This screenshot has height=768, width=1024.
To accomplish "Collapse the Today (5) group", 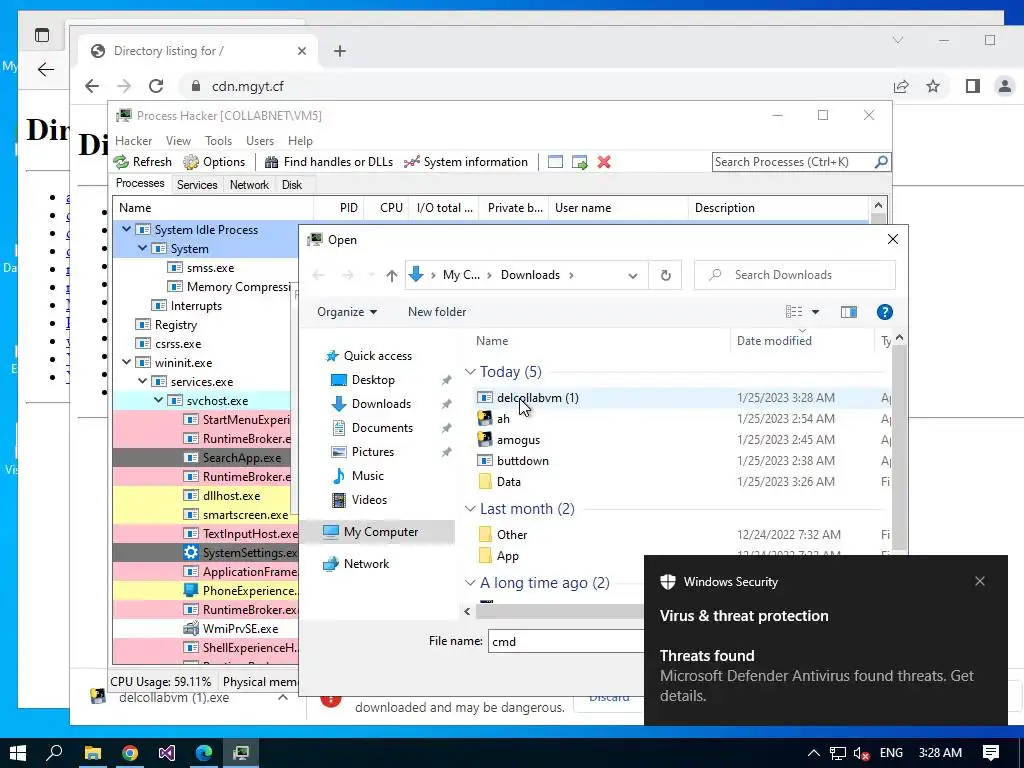I will 470,372.
